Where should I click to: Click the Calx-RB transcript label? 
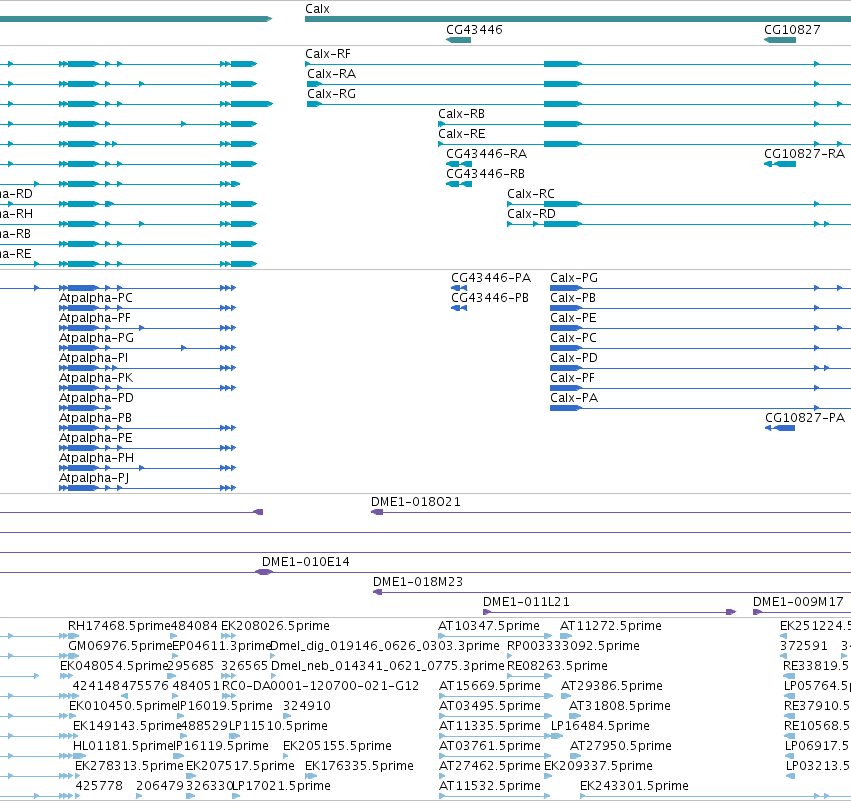pyautogui.click(x=461, y=114)
